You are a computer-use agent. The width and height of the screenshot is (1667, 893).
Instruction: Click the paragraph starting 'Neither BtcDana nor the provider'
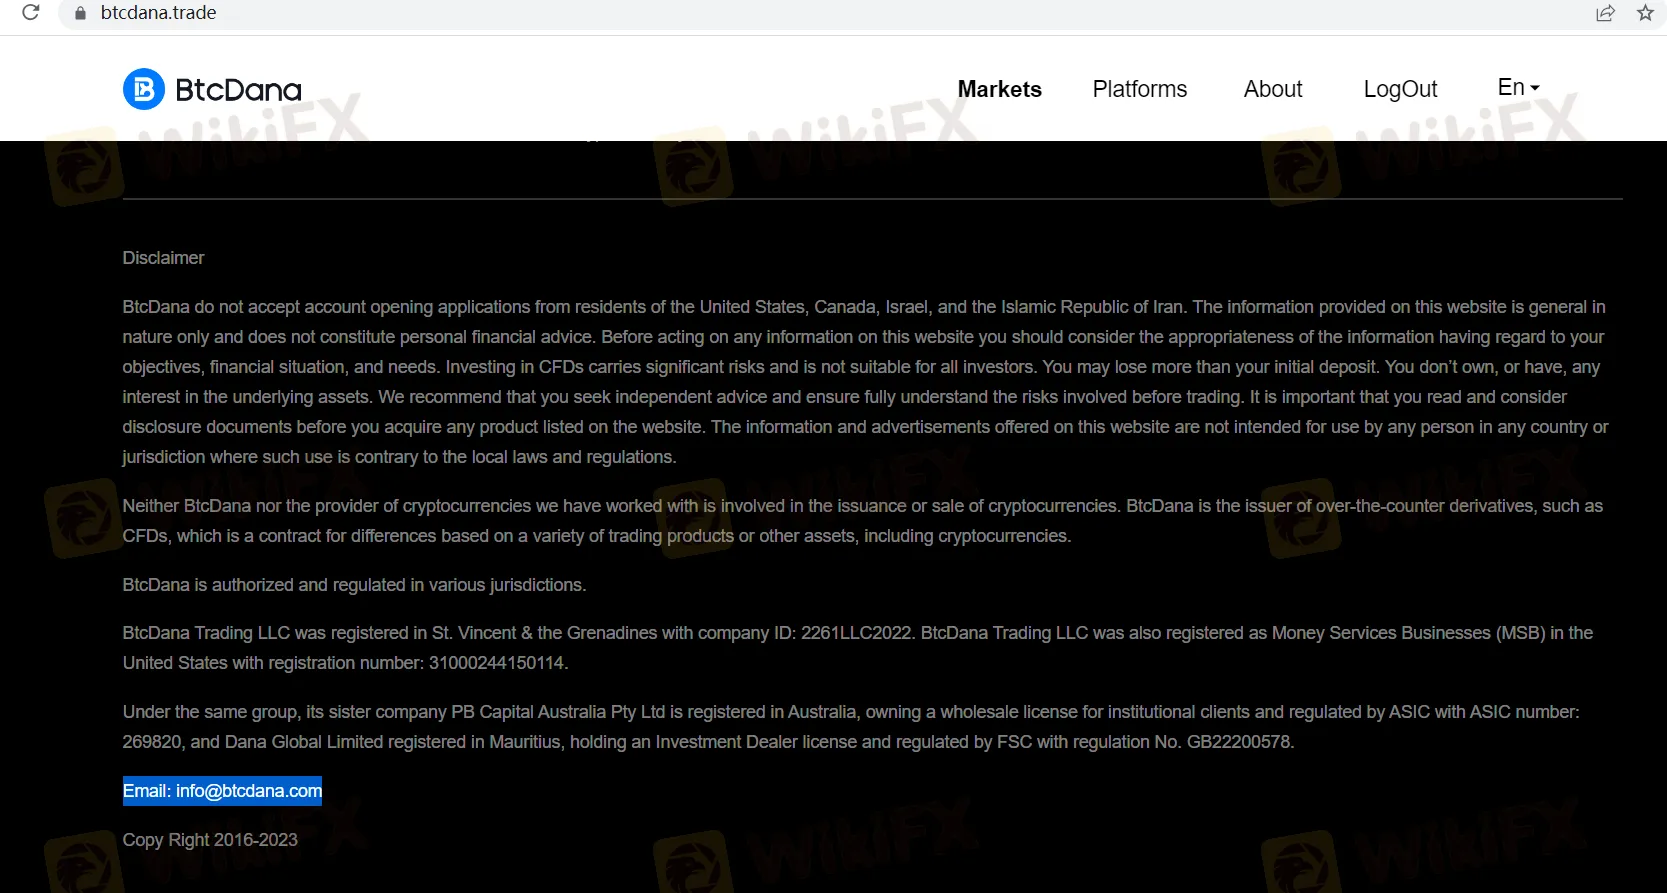[860, 521]
